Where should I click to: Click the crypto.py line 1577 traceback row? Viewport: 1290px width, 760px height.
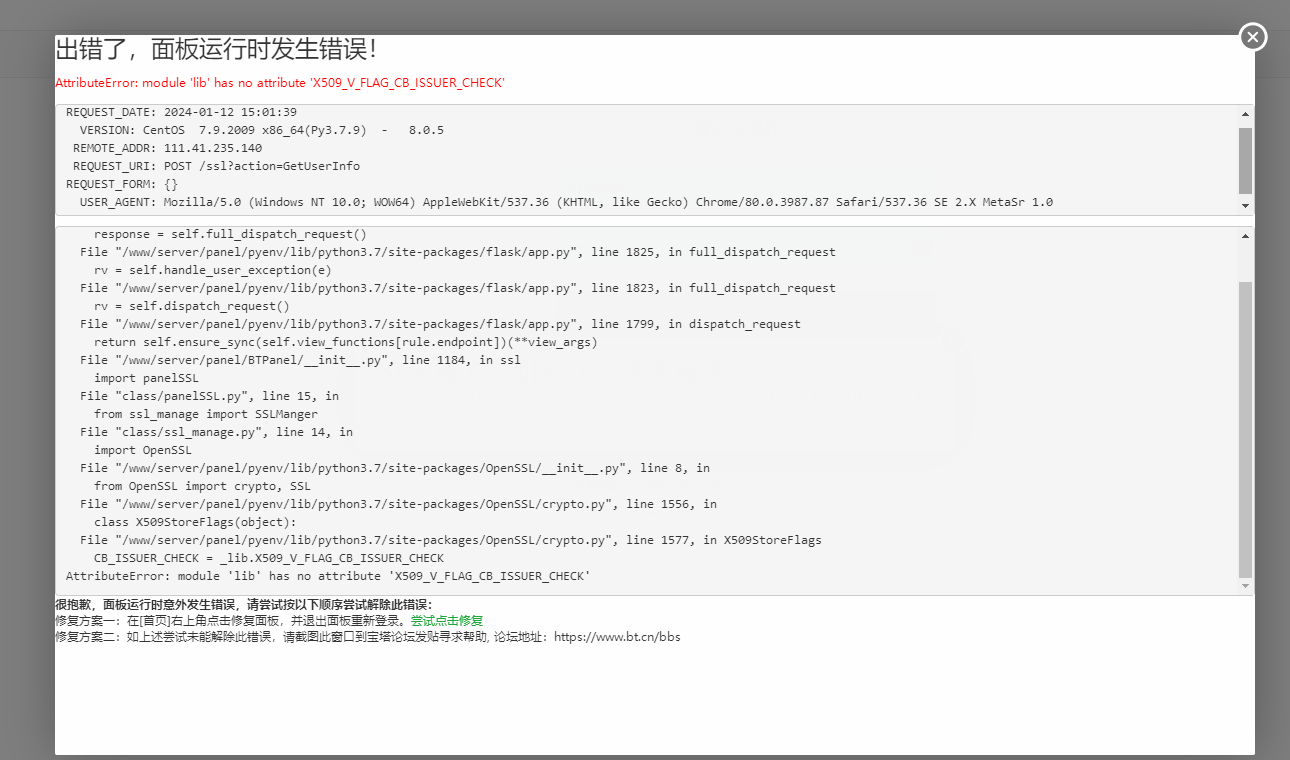tap(451, 540)
